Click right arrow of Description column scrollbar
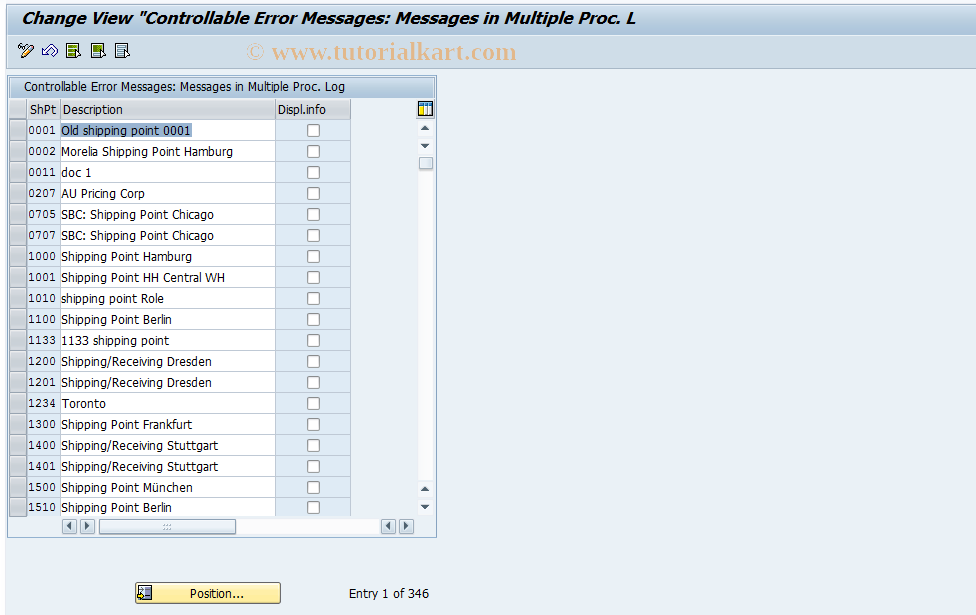Viewport: 976px width, 615px height. tap(88, 526)
